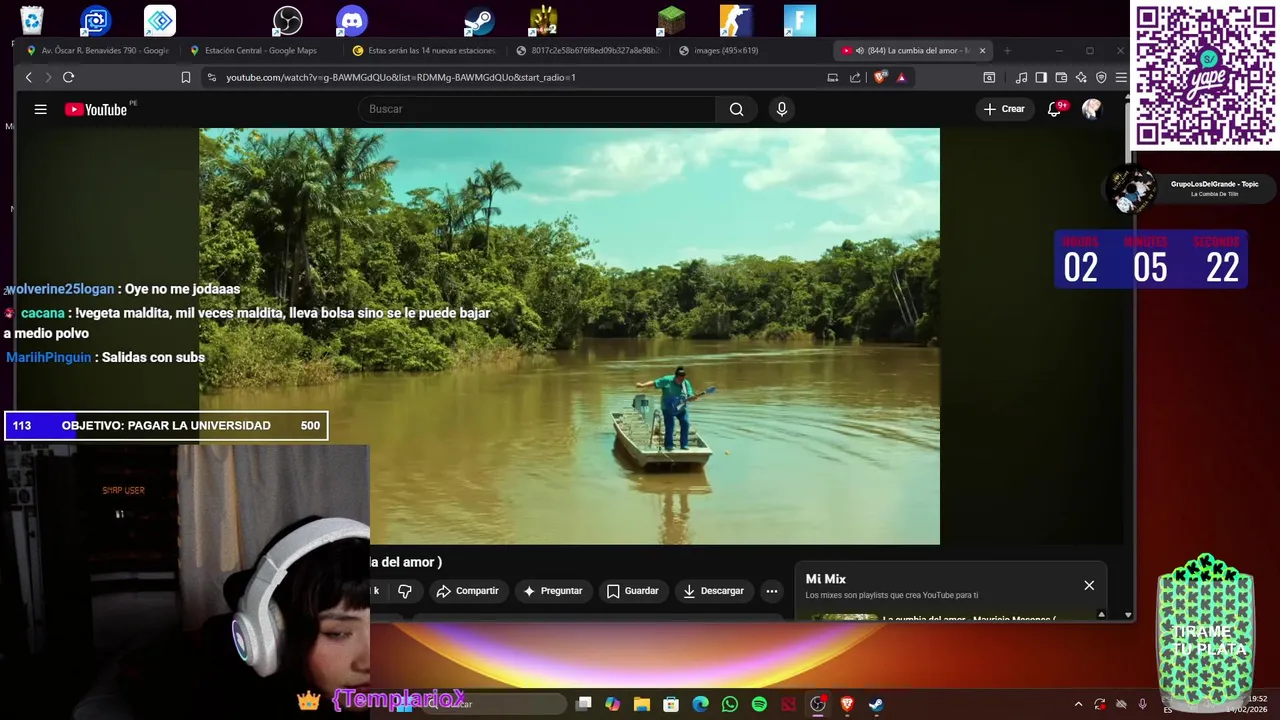Launch Steam from the desktop shortcut

[x=480, y=20]
